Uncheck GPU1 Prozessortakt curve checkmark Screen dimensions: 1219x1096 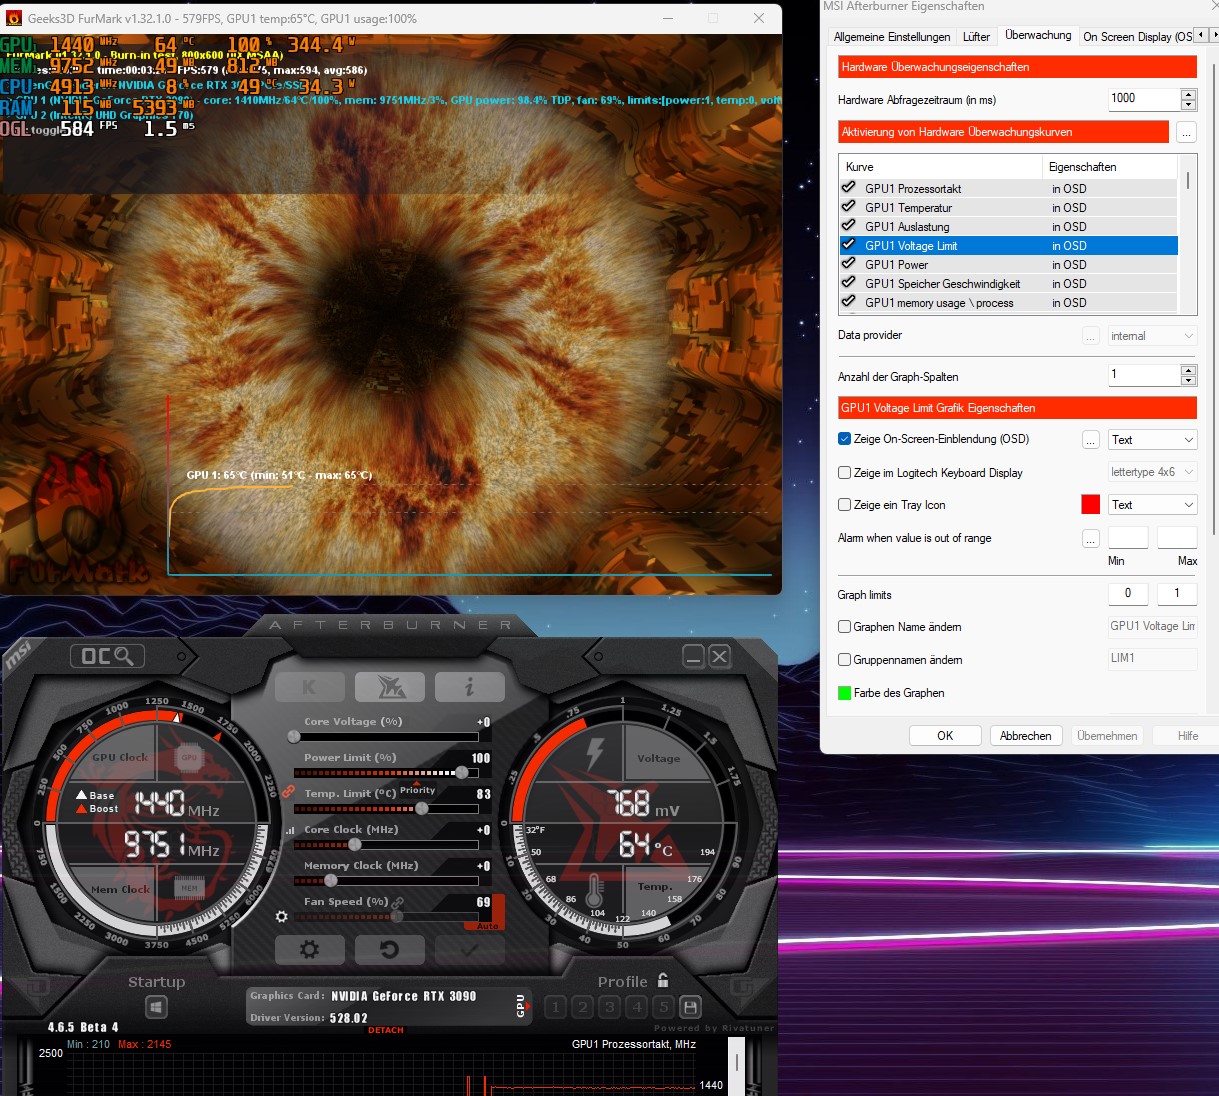tap(849, 188)
